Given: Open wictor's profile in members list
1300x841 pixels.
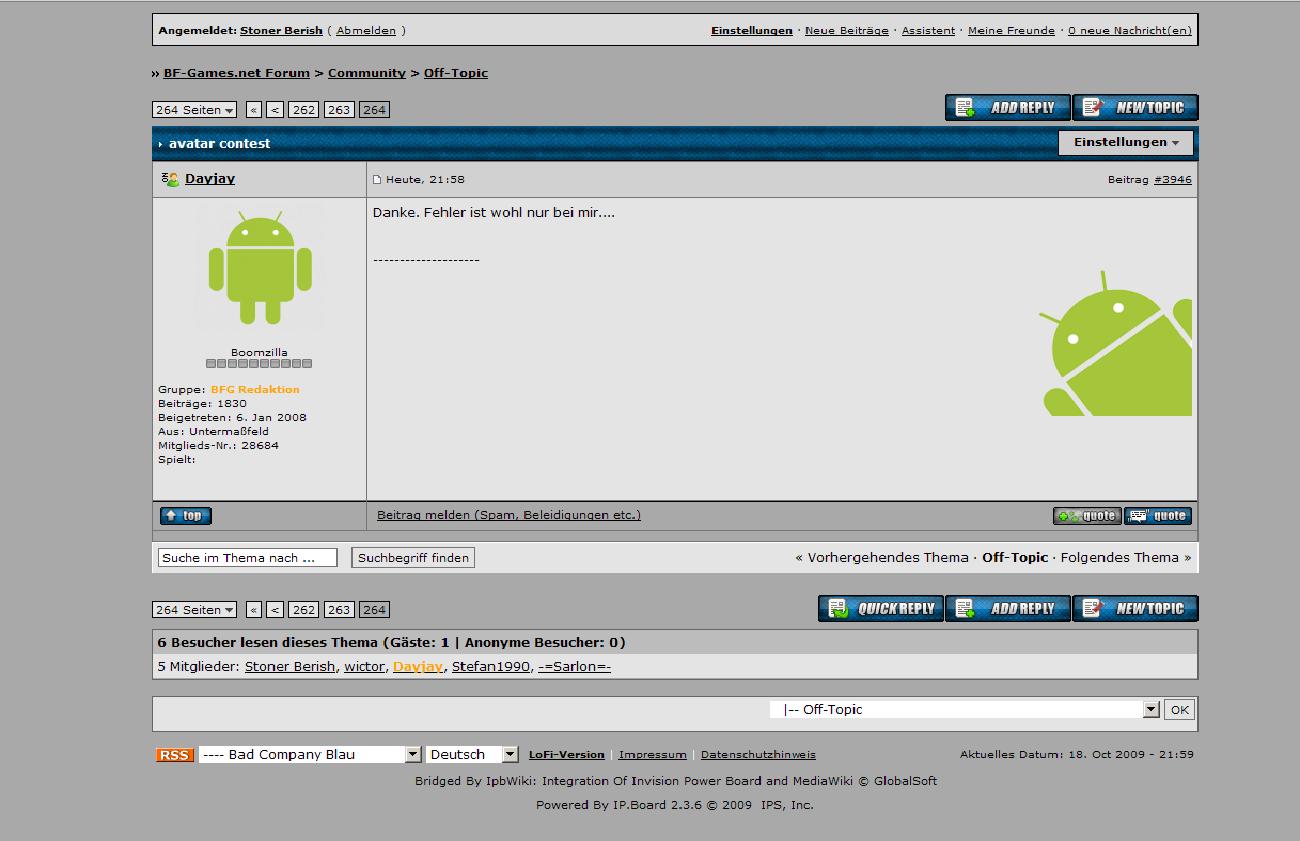Looking at the screenshot, I should tap(365, 667).
